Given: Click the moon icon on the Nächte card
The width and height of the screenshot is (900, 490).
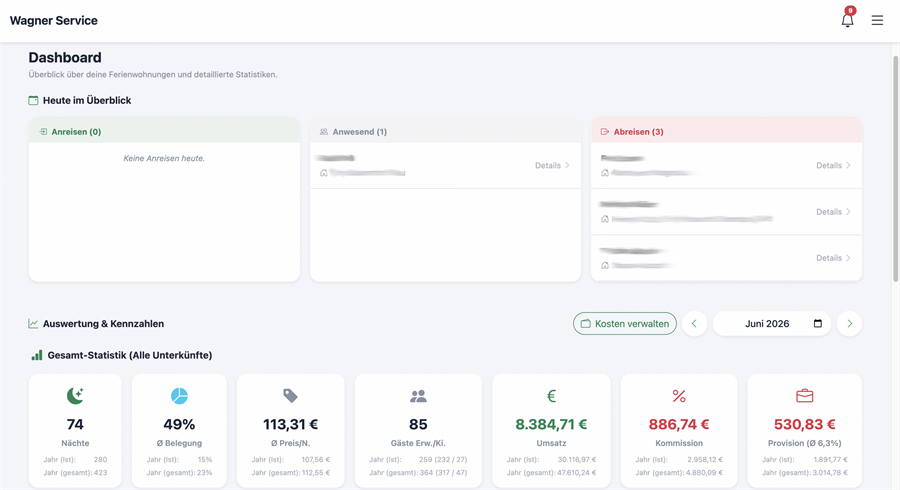Looking at the screenshot, I should [75, 395].
